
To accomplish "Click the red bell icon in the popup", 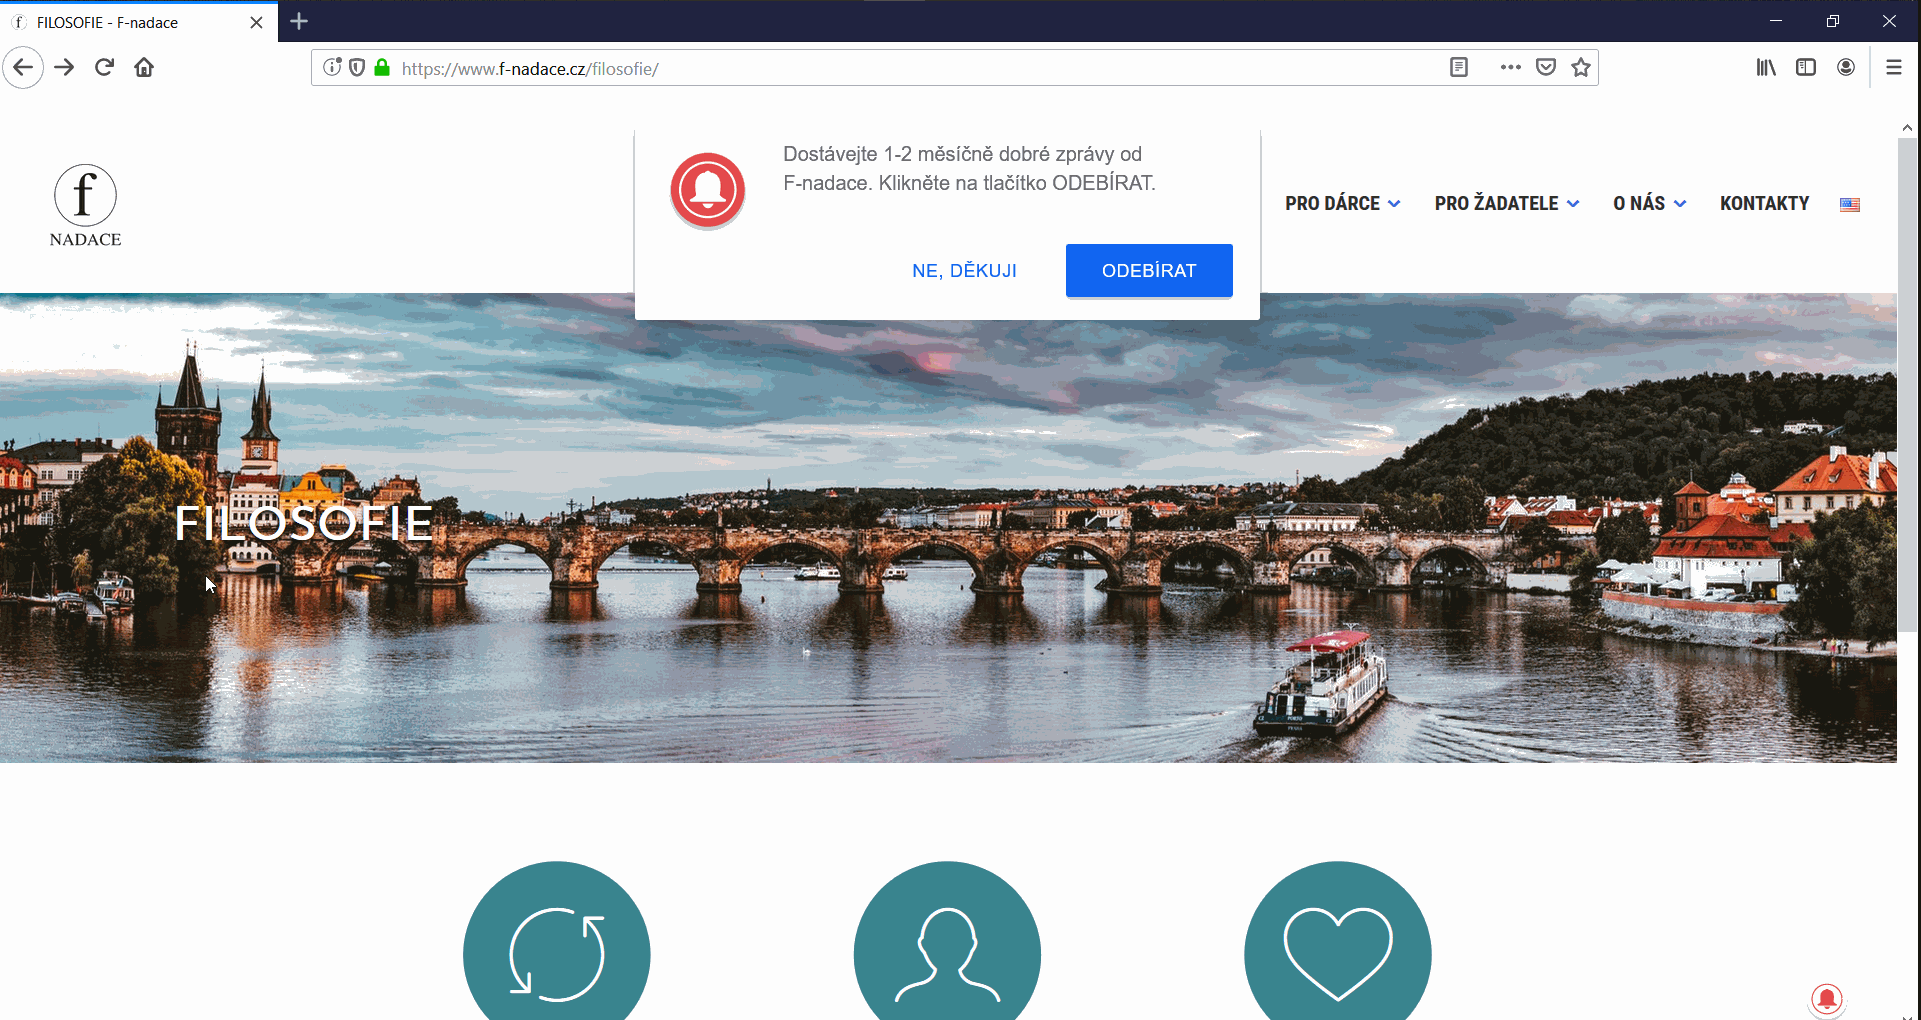I will click(x=708, y=190).
